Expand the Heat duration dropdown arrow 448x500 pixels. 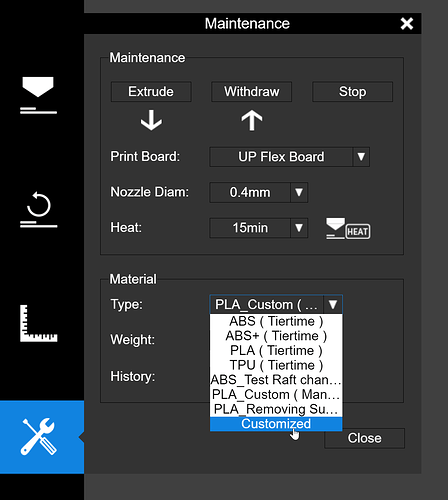299,228
